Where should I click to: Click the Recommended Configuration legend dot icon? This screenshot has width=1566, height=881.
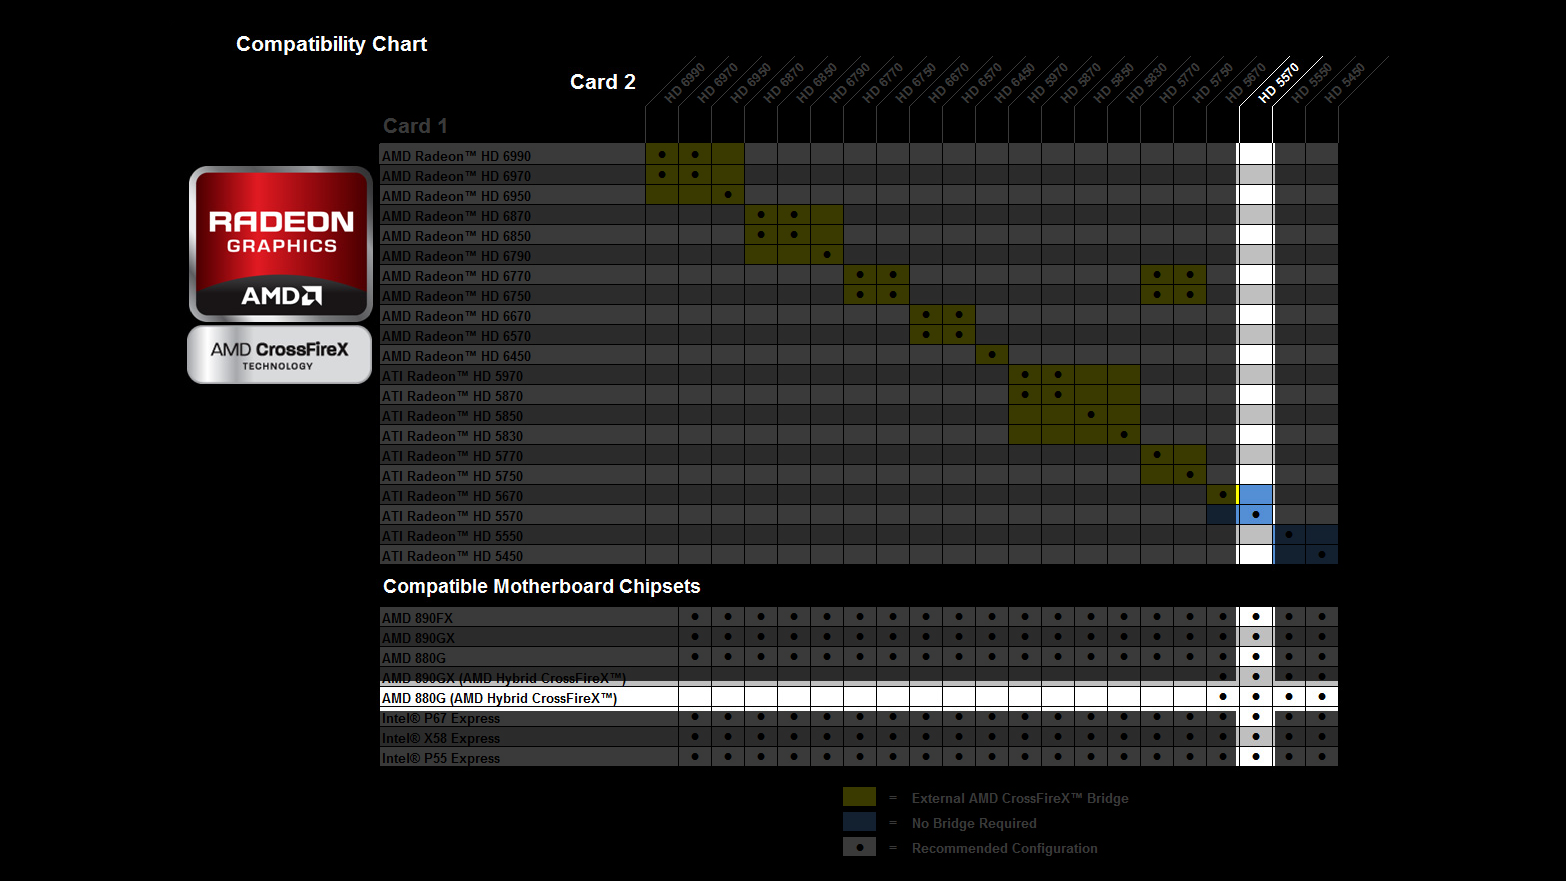(x=859, y=848)
